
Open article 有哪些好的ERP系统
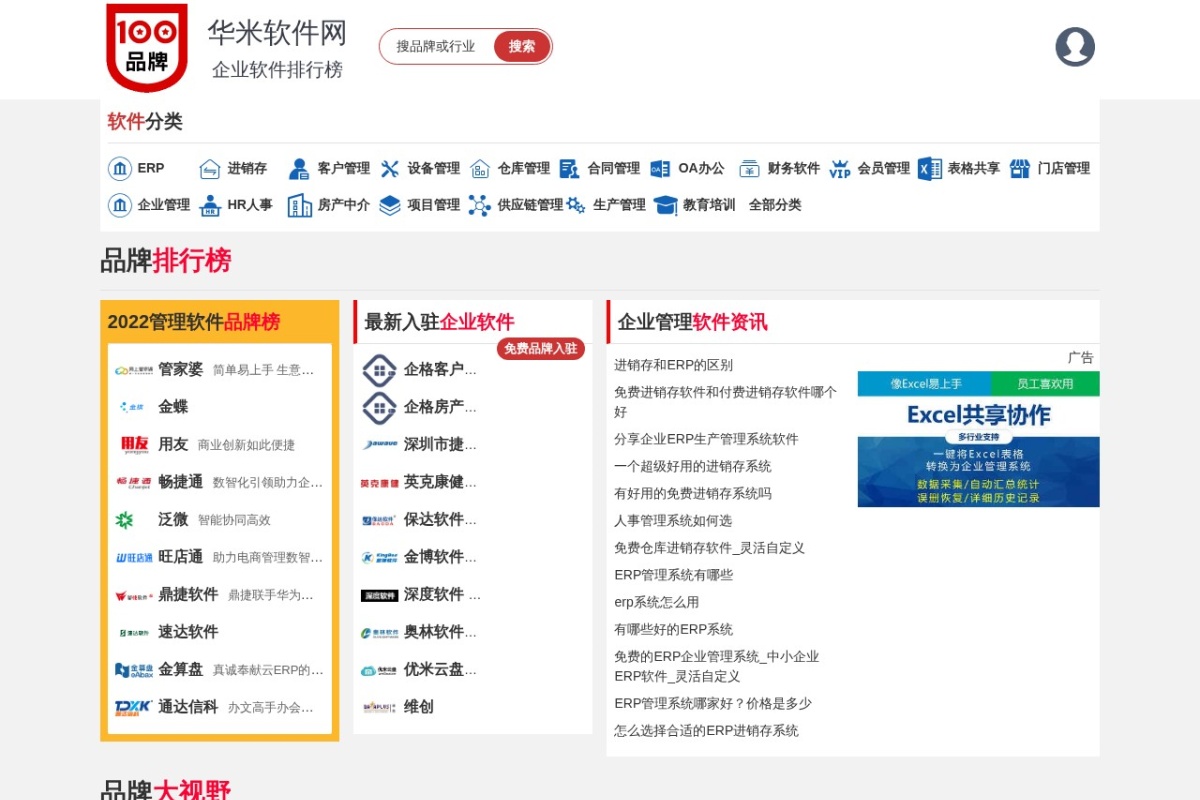[x=673, y=629]
